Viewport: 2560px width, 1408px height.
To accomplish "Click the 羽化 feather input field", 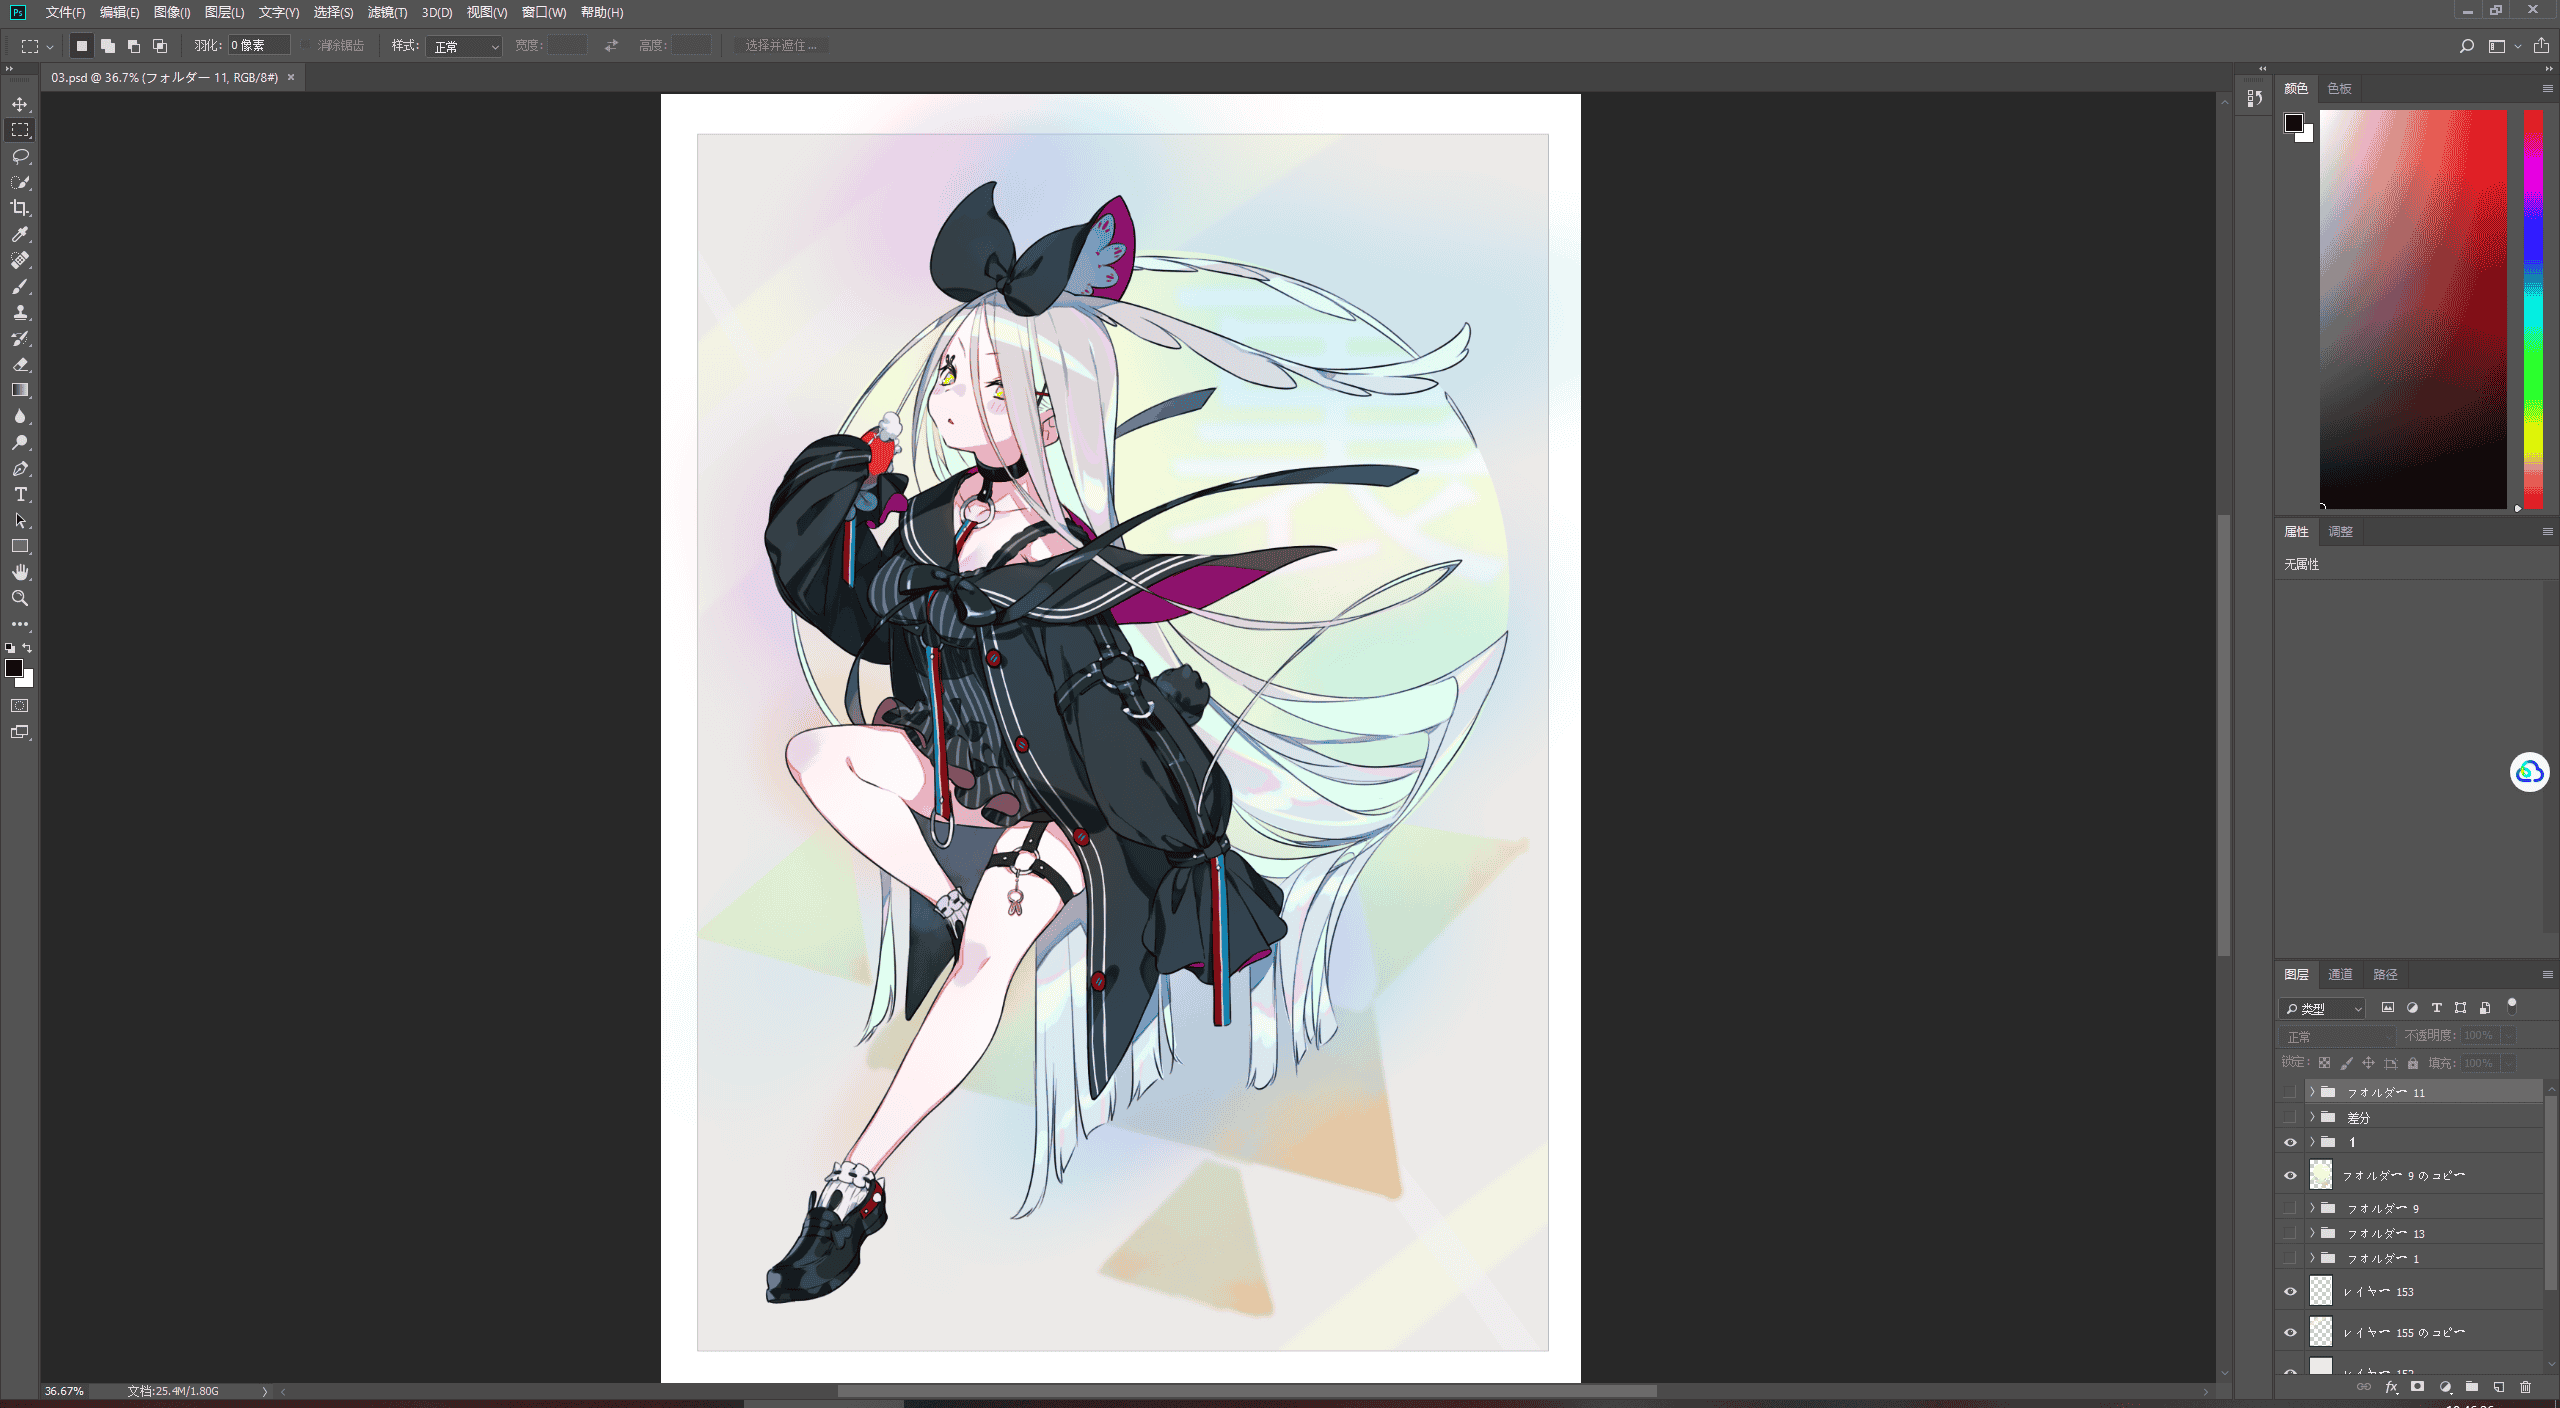I will coord(259,45).
